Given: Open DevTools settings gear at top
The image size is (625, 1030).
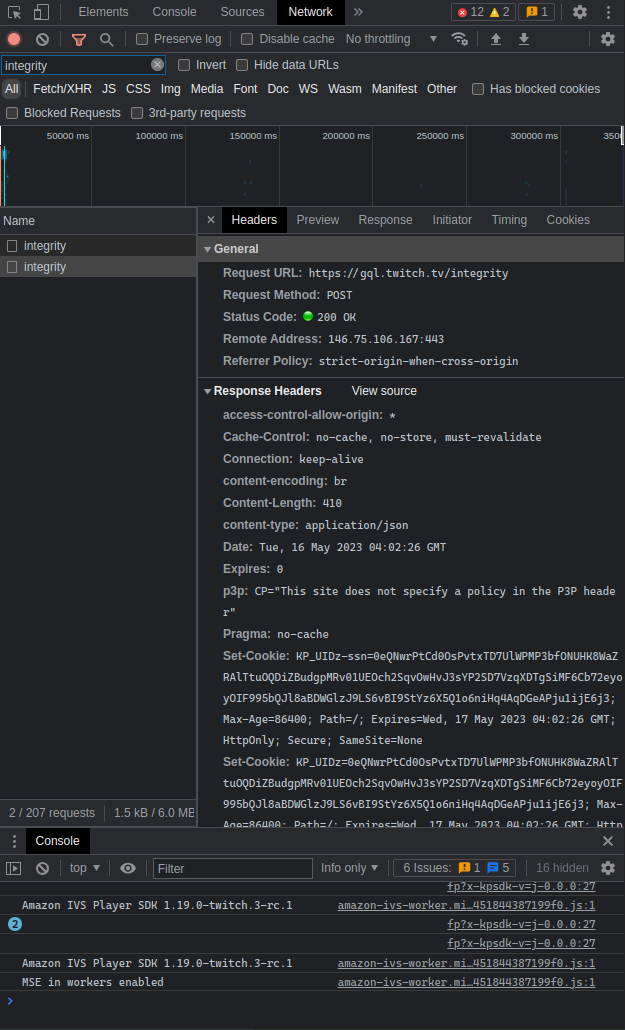Looking at the screenshot, I should coord(580,12).
